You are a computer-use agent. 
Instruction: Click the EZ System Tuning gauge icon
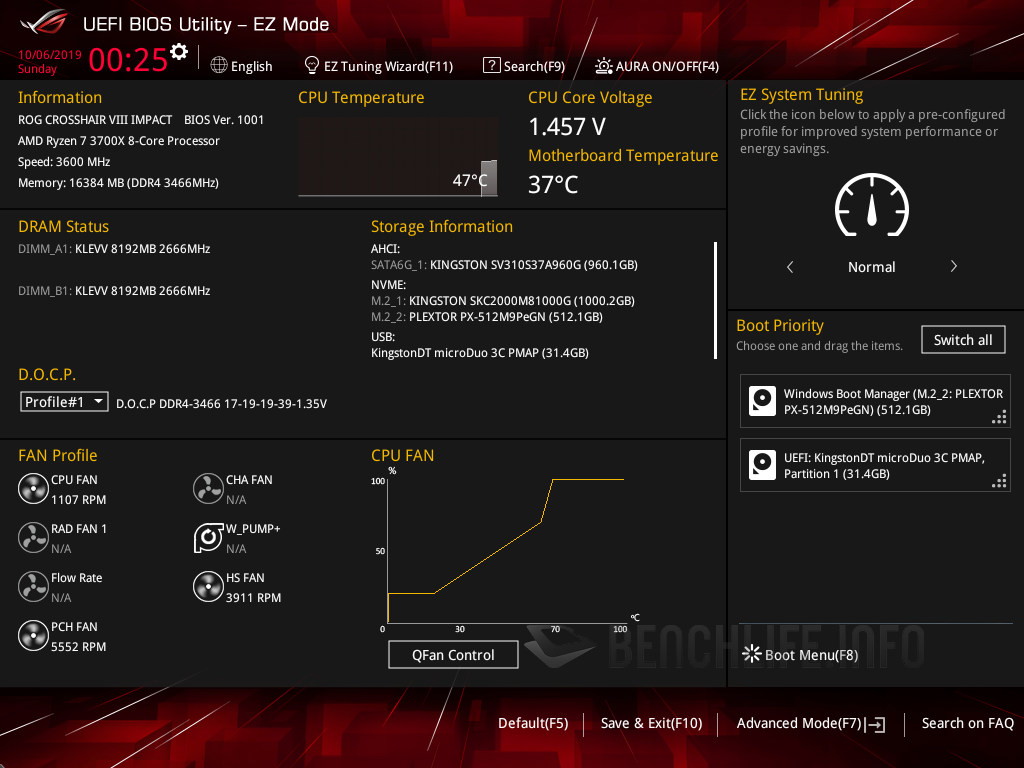872,206
